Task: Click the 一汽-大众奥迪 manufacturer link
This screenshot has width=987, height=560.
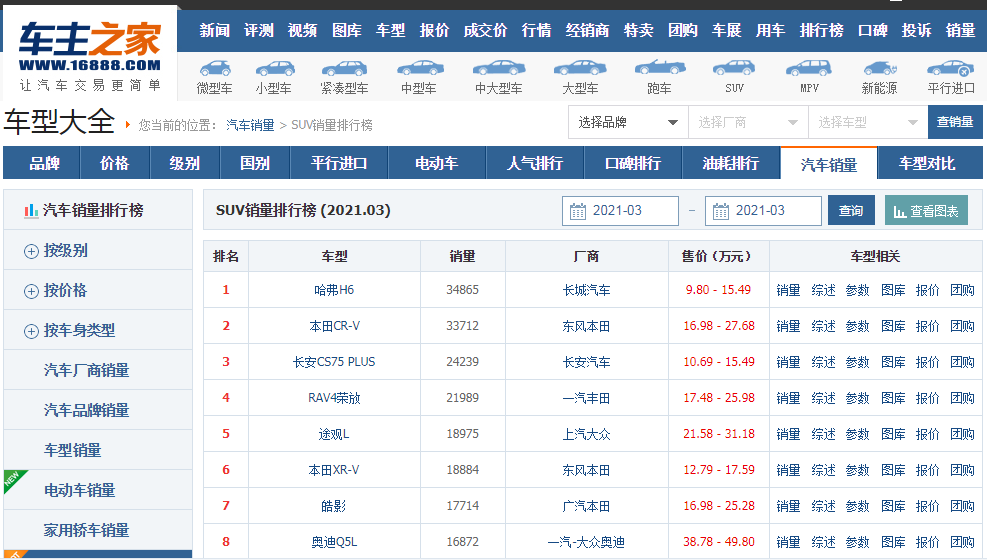Action: click(587, 542)
